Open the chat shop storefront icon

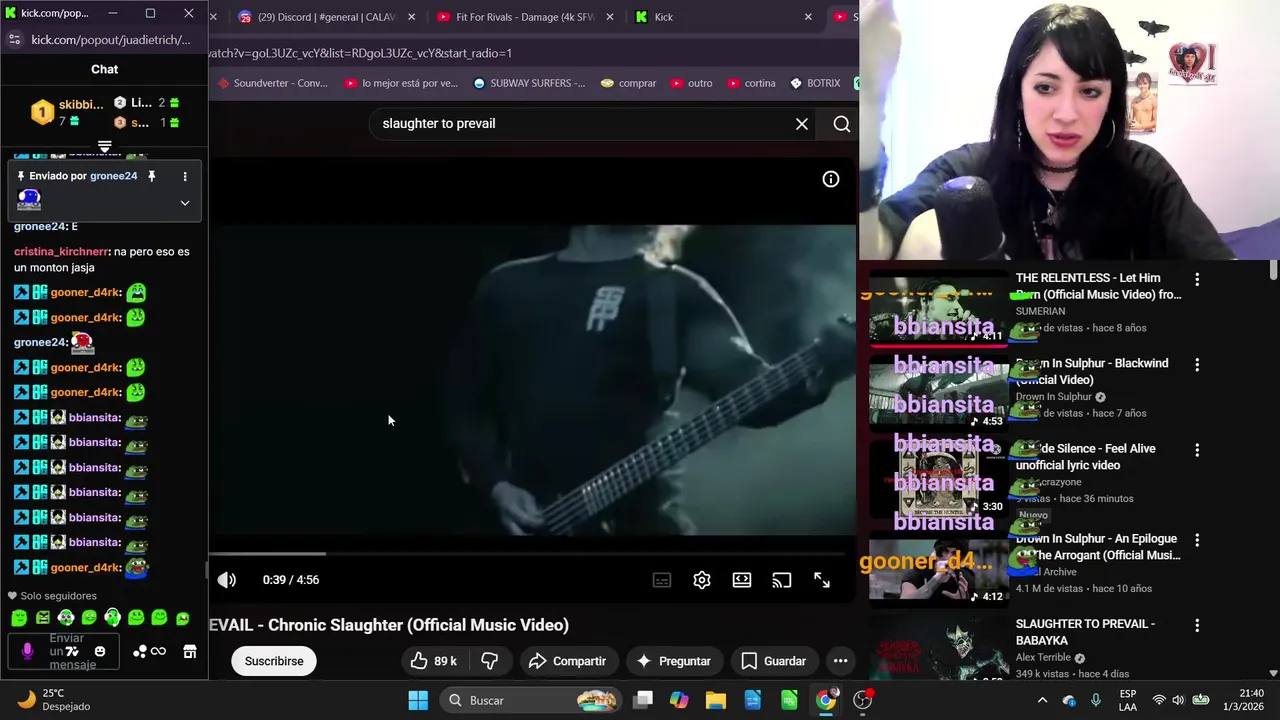tap(189, 652)
